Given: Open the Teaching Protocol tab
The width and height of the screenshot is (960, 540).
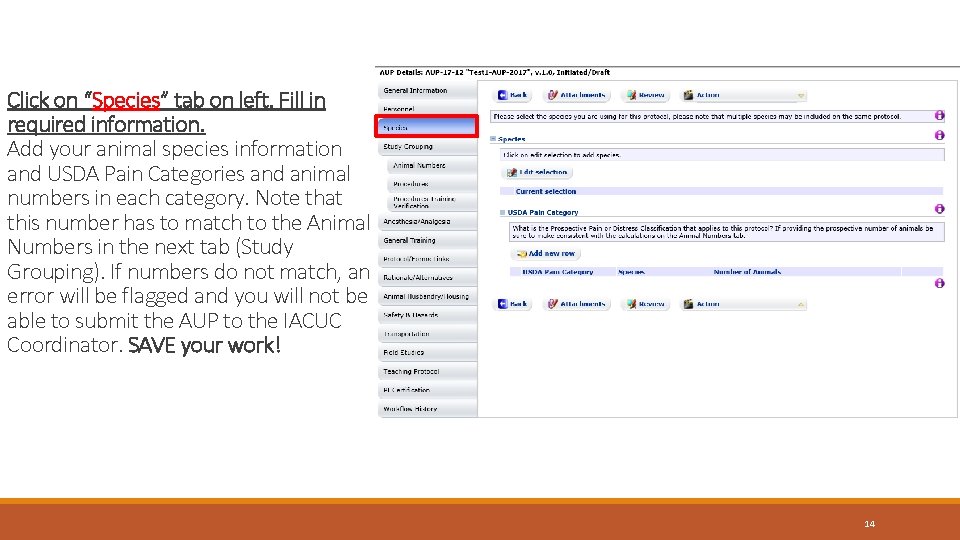Looking at the screenshot, I should 427,372.
